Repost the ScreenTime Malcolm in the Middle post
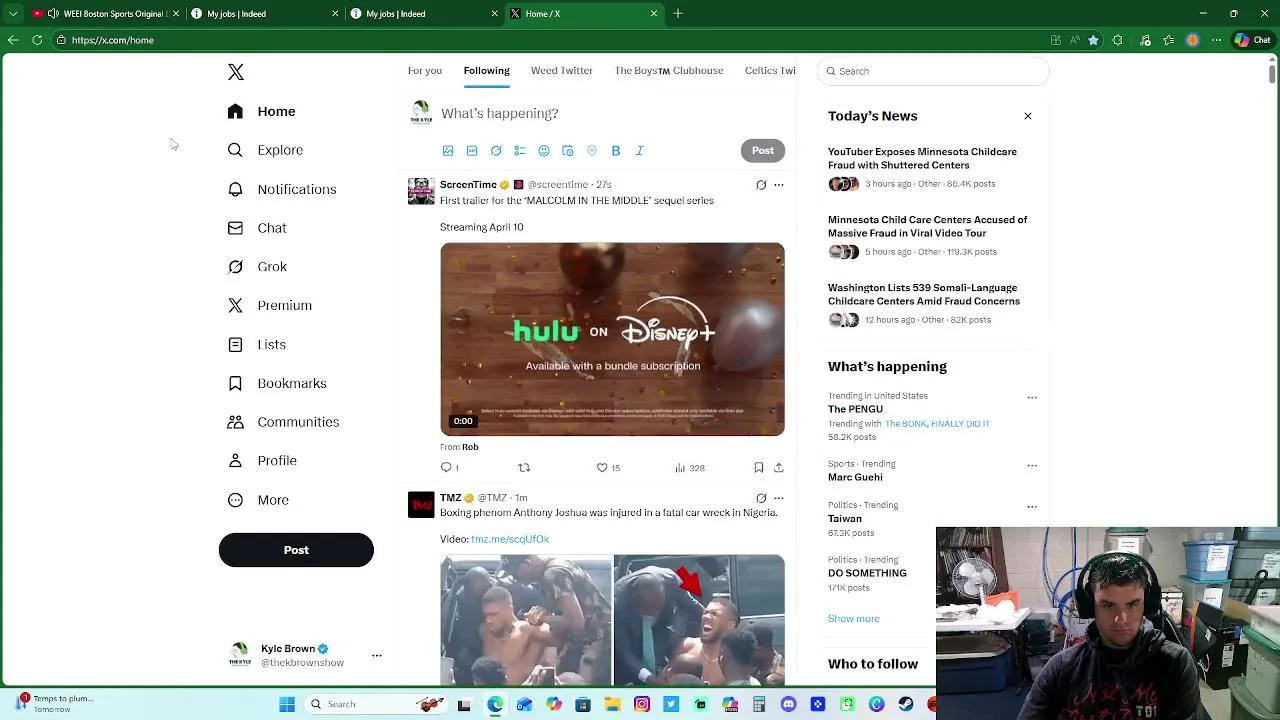 [524, 467]
